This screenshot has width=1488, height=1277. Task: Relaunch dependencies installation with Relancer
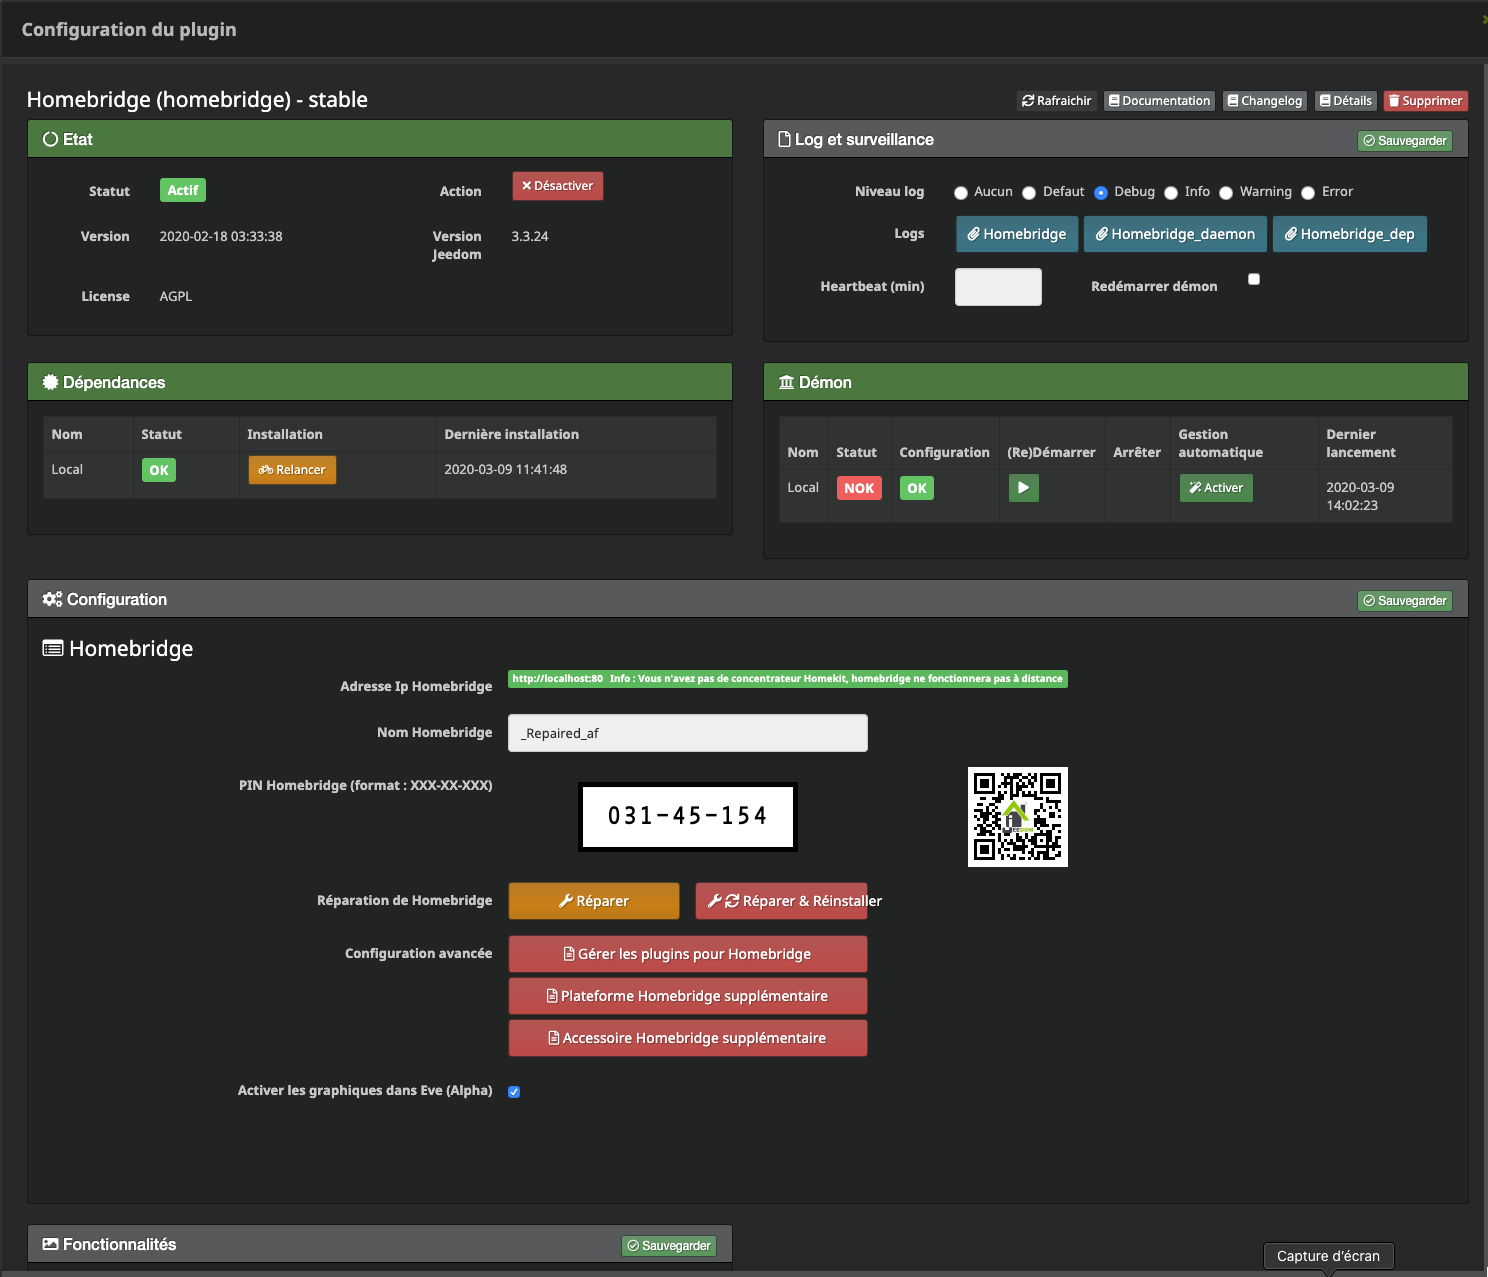point(292,470)
